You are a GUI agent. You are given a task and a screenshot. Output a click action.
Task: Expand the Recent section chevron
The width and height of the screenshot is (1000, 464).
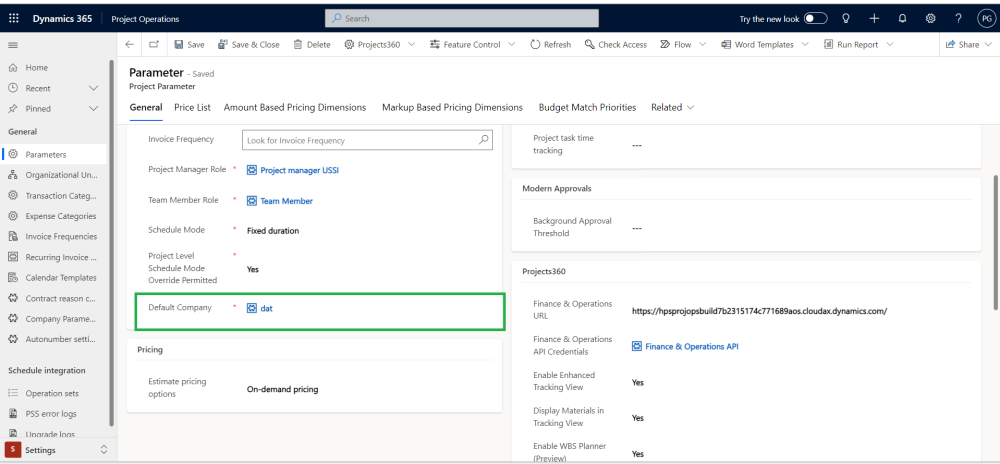(x=94, y=88)
